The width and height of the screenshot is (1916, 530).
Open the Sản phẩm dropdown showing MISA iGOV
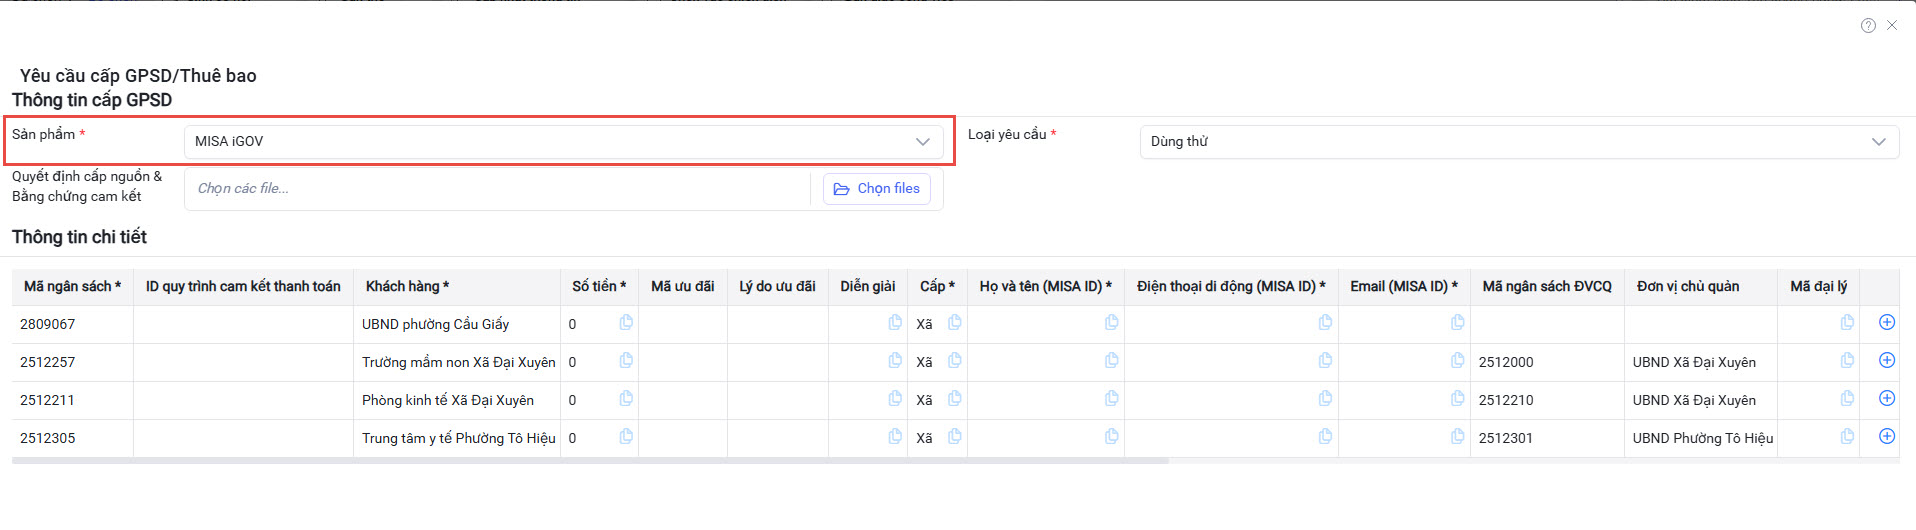pyautogui.click(x=563, y=142)
